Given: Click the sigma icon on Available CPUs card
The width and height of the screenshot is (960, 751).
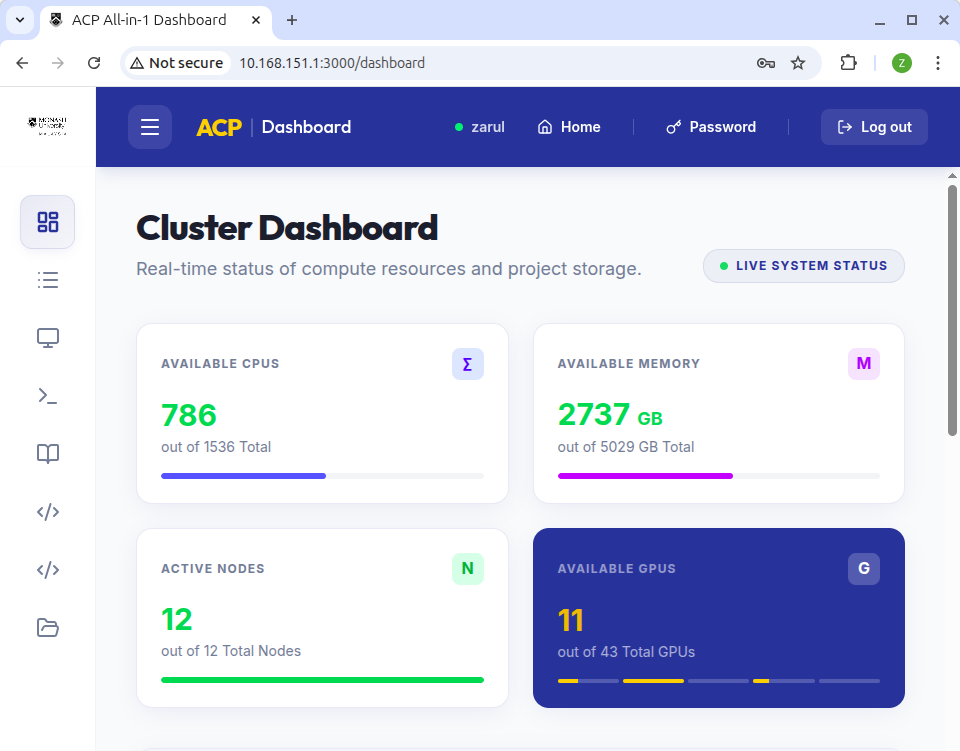Looking at the screenshot, I should (x=467, y=364).
